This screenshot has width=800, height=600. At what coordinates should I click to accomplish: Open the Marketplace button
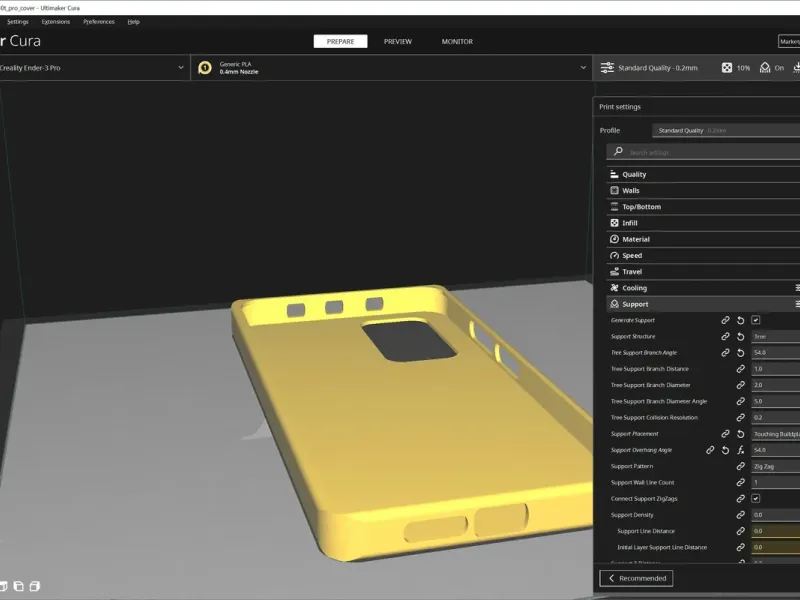pos(789,41)
